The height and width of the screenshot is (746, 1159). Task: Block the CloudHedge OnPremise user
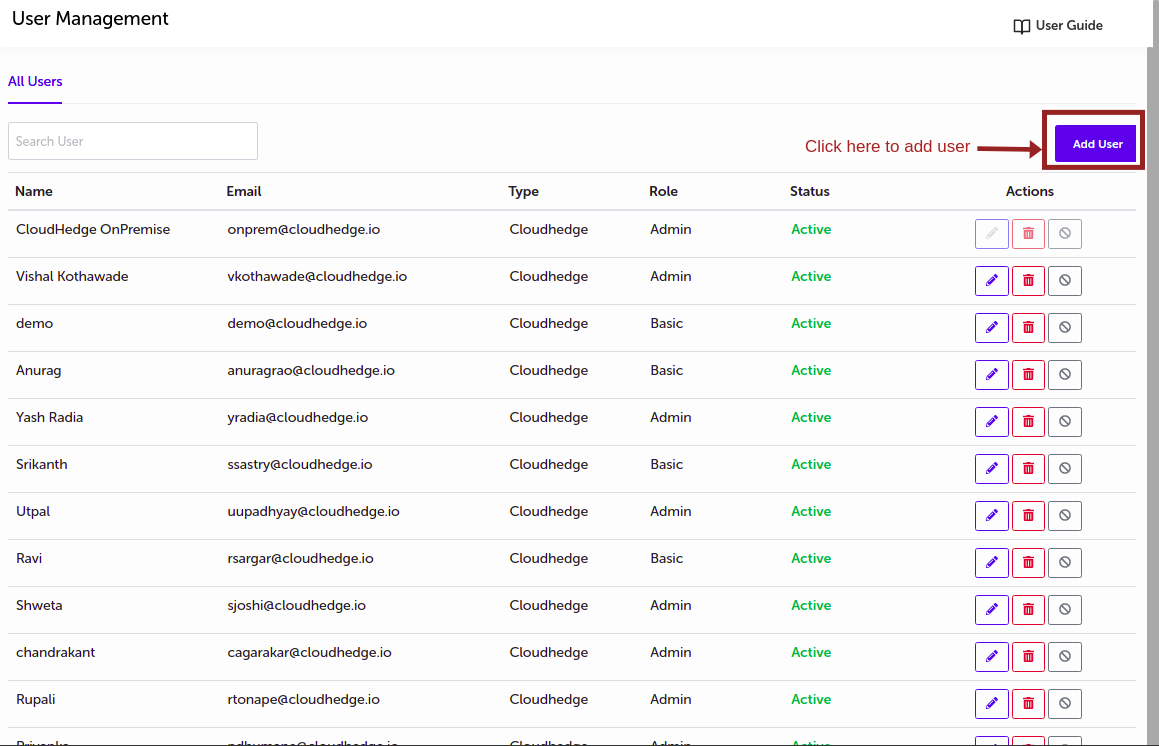click(1064, 234)
